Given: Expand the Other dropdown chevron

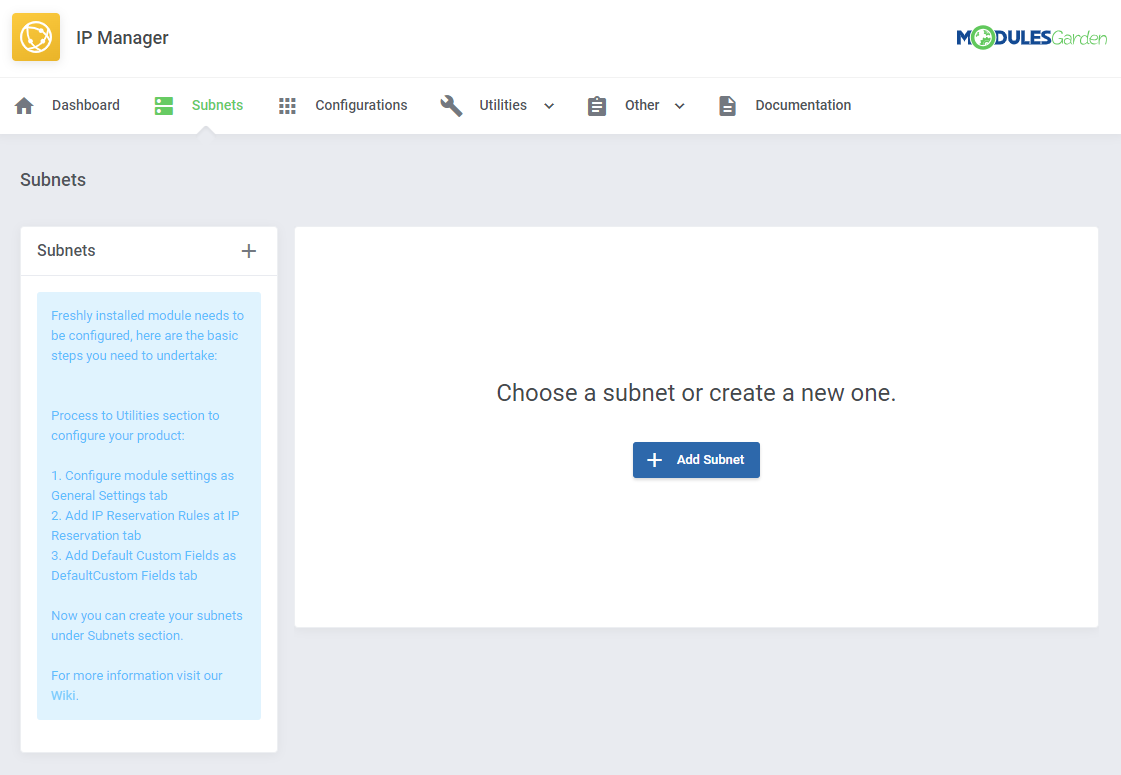Looking at the screenshot, I should pyautogui.click(x=680, y=106).
